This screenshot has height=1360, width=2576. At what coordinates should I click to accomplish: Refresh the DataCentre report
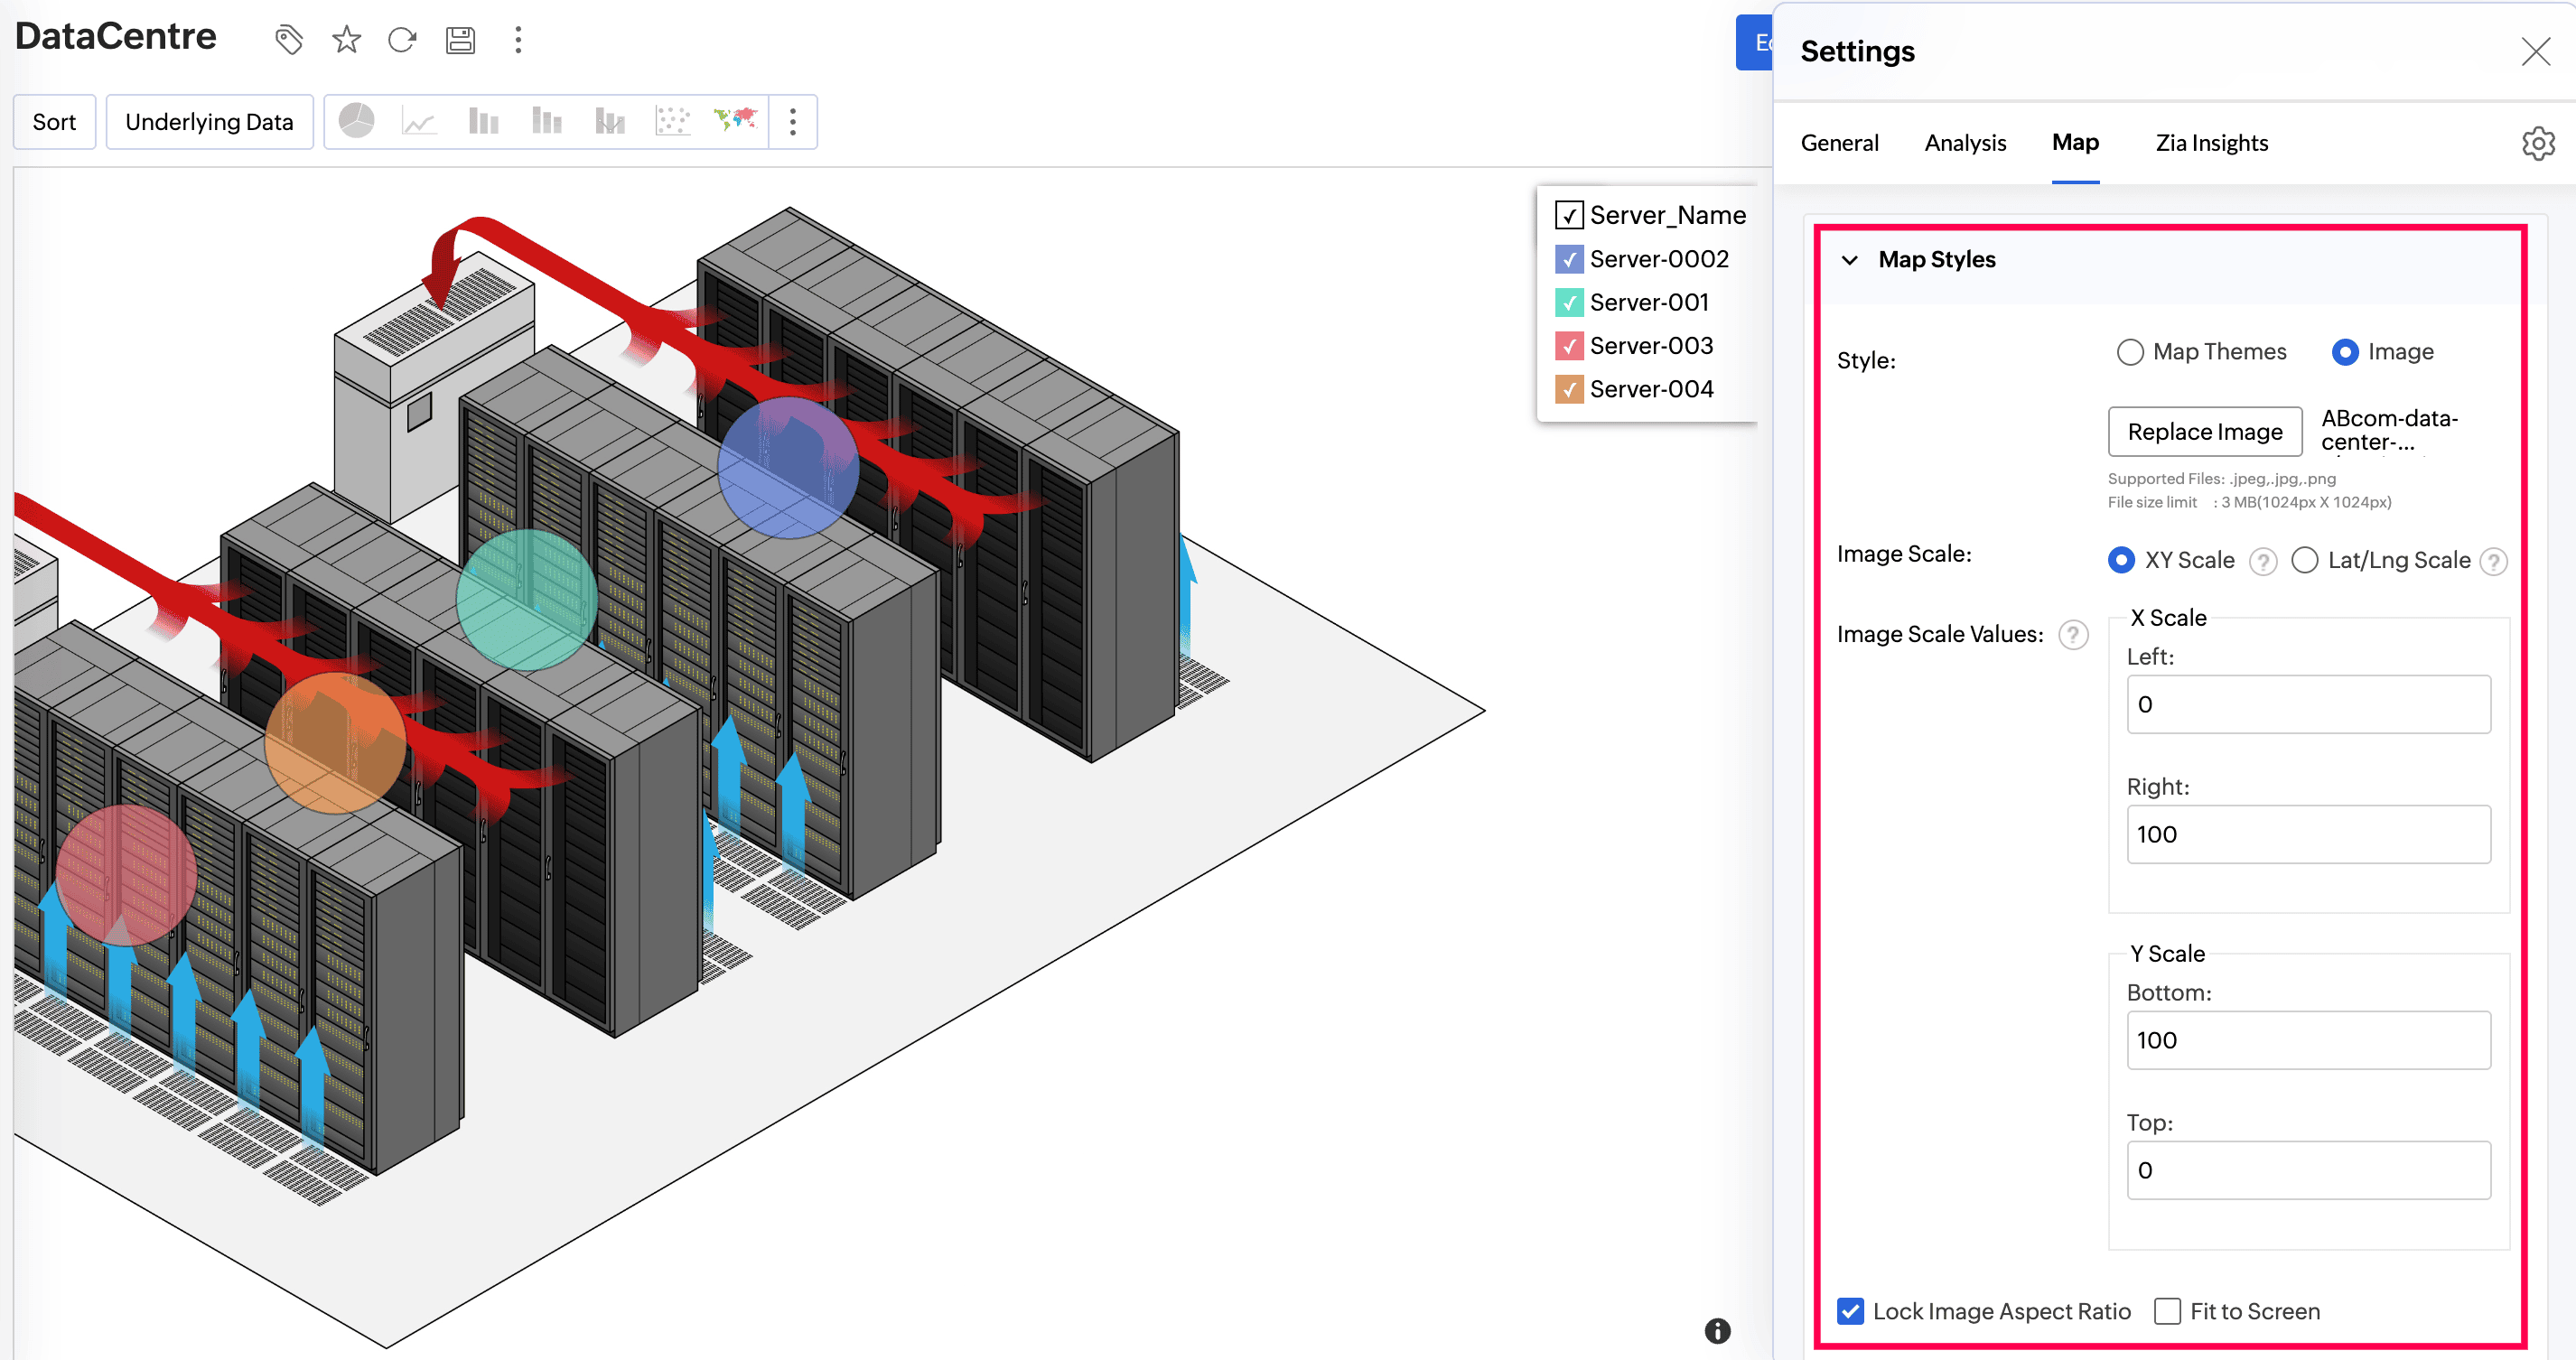point(402,40)
